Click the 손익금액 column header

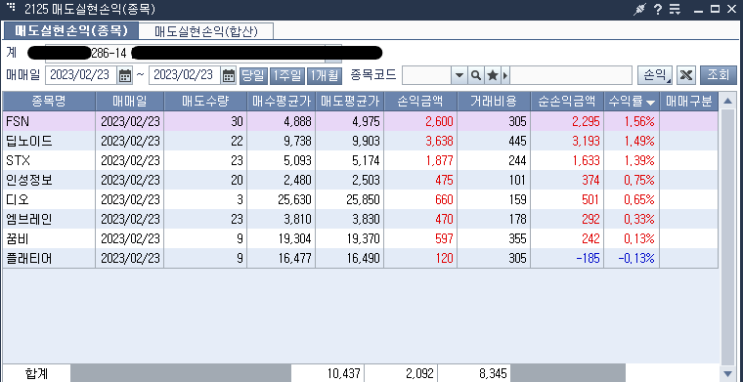click(x=420, y=101)
